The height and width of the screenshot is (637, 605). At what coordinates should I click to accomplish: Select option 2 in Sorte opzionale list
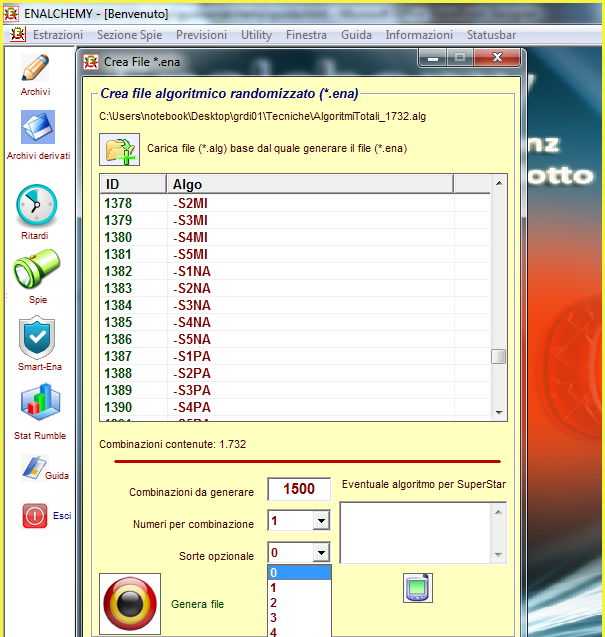299,602
